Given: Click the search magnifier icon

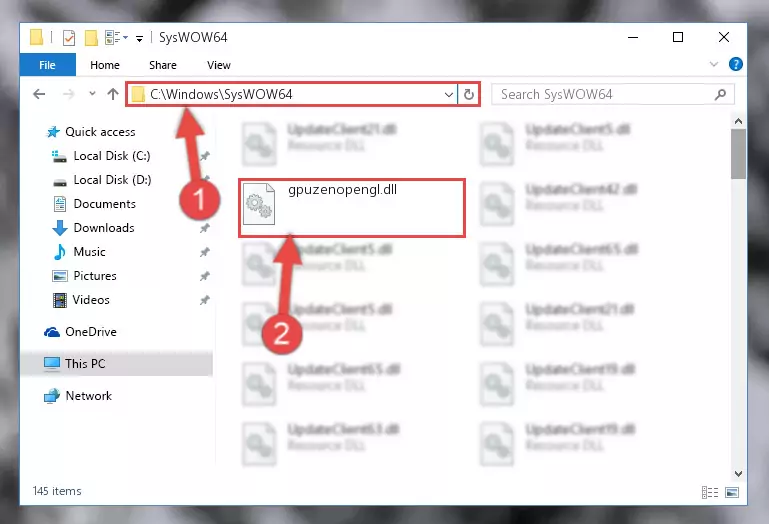Looking at the screenshot, I should point(720,94).
